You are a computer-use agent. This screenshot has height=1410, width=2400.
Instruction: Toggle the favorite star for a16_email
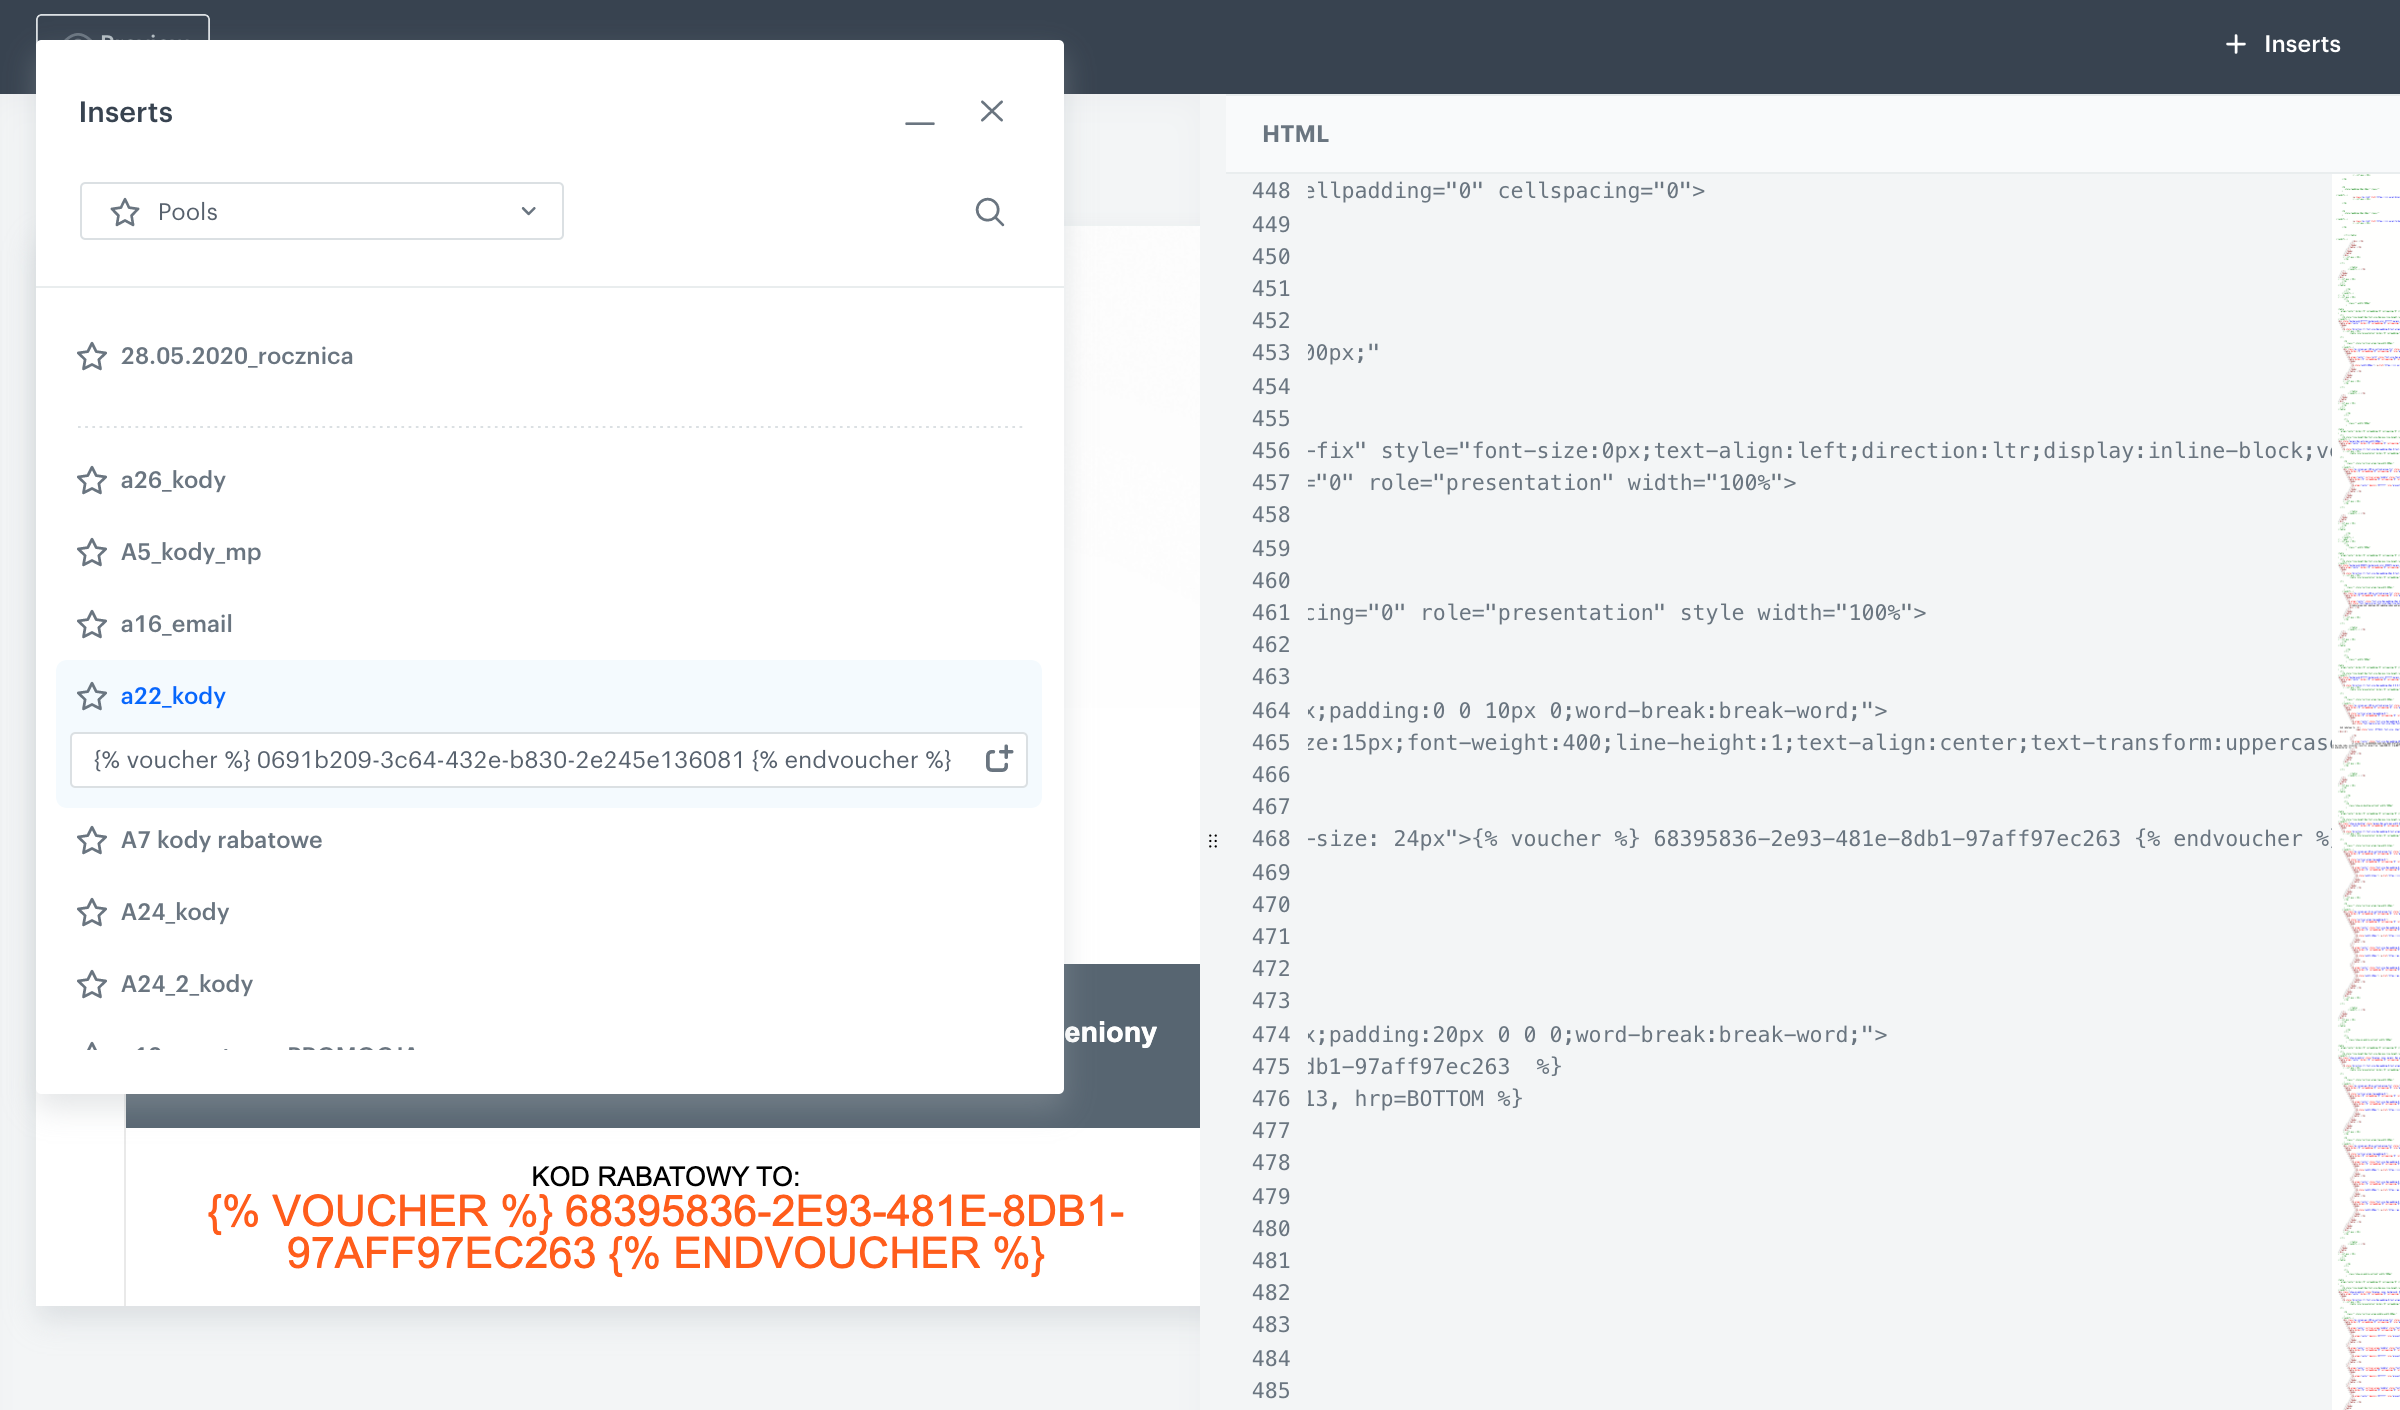click(x=92, y=624)
